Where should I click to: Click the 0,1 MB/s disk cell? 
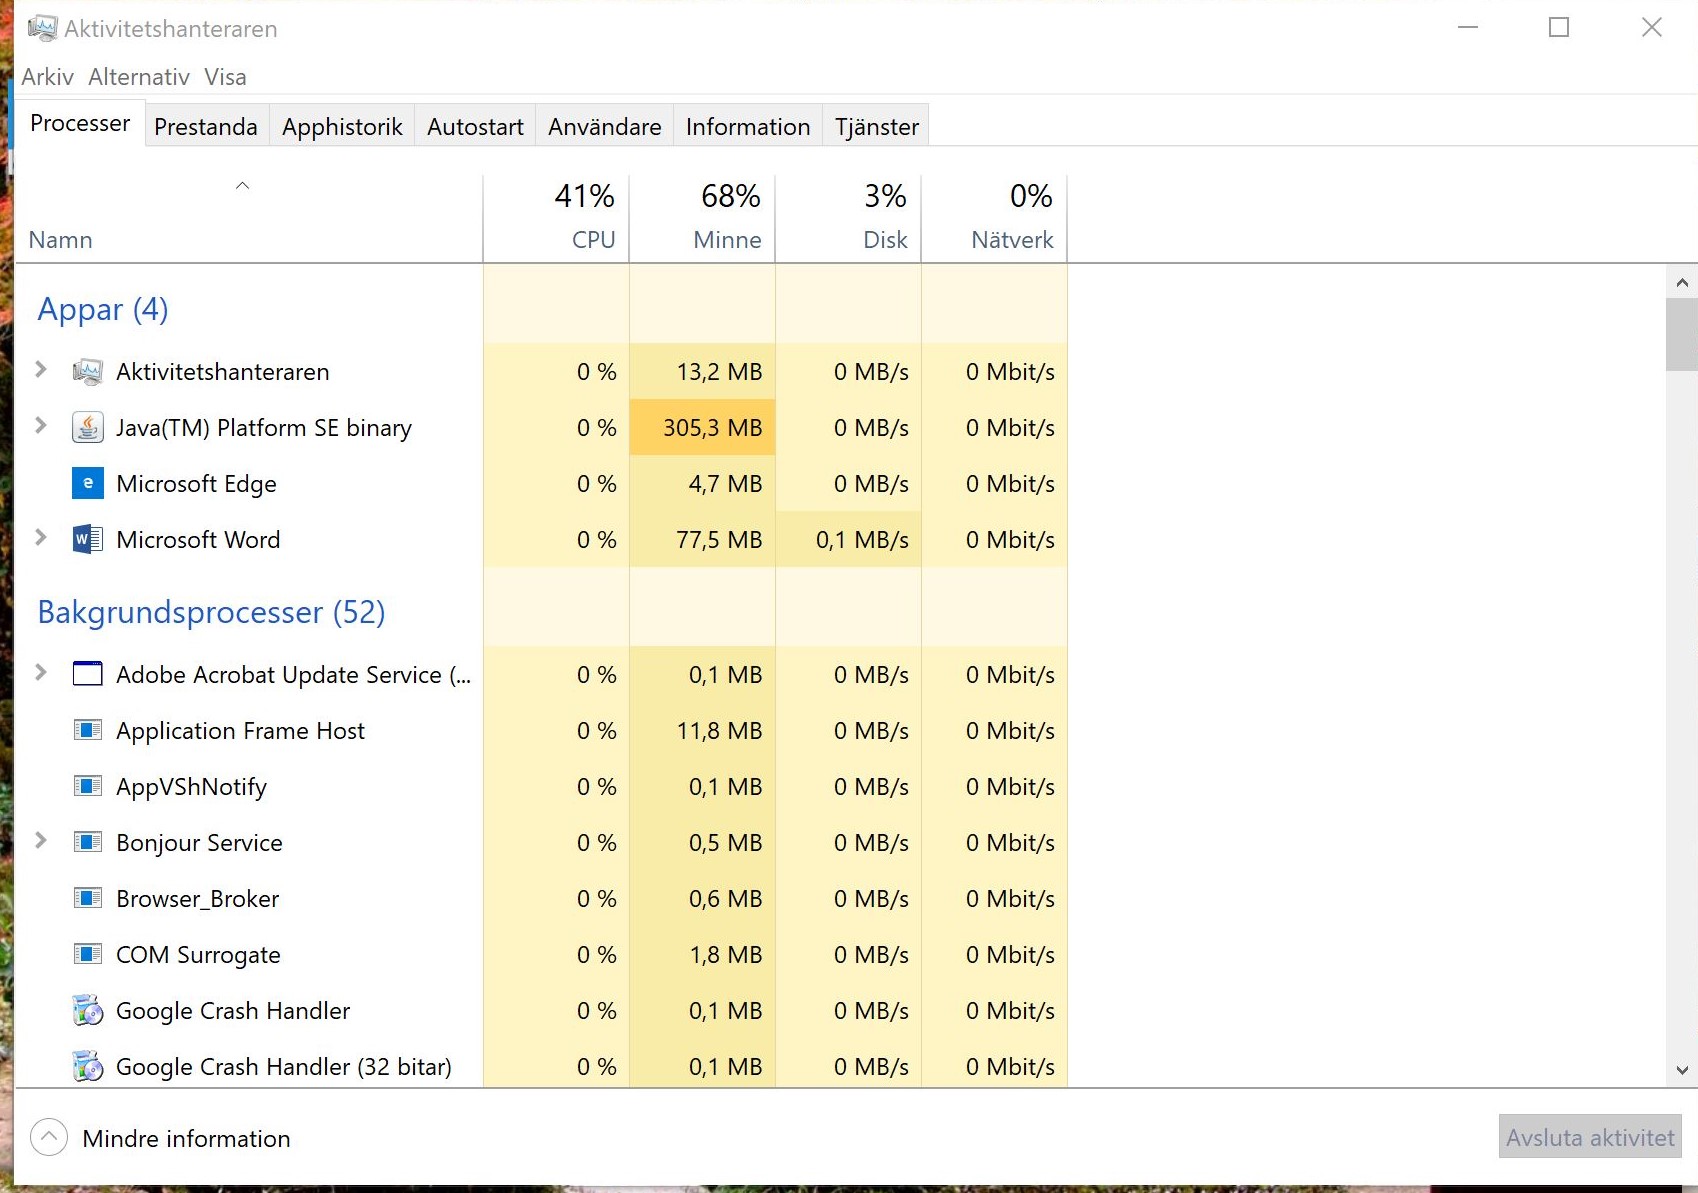[848, 540]
